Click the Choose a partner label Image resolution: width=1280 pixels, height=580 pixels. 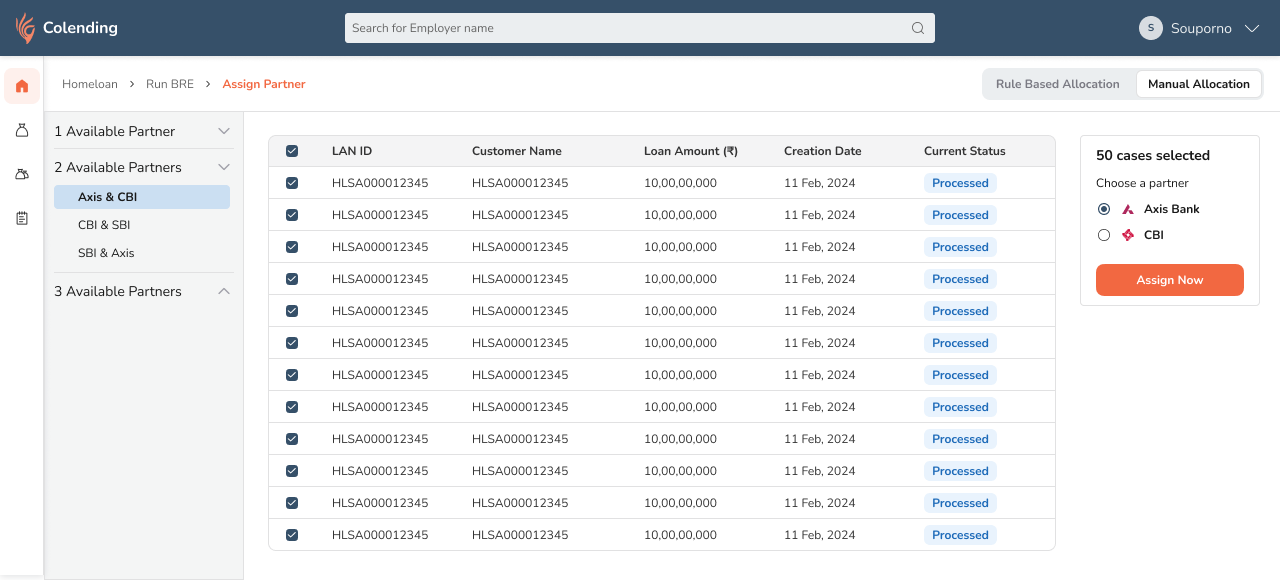(1142, 183)
